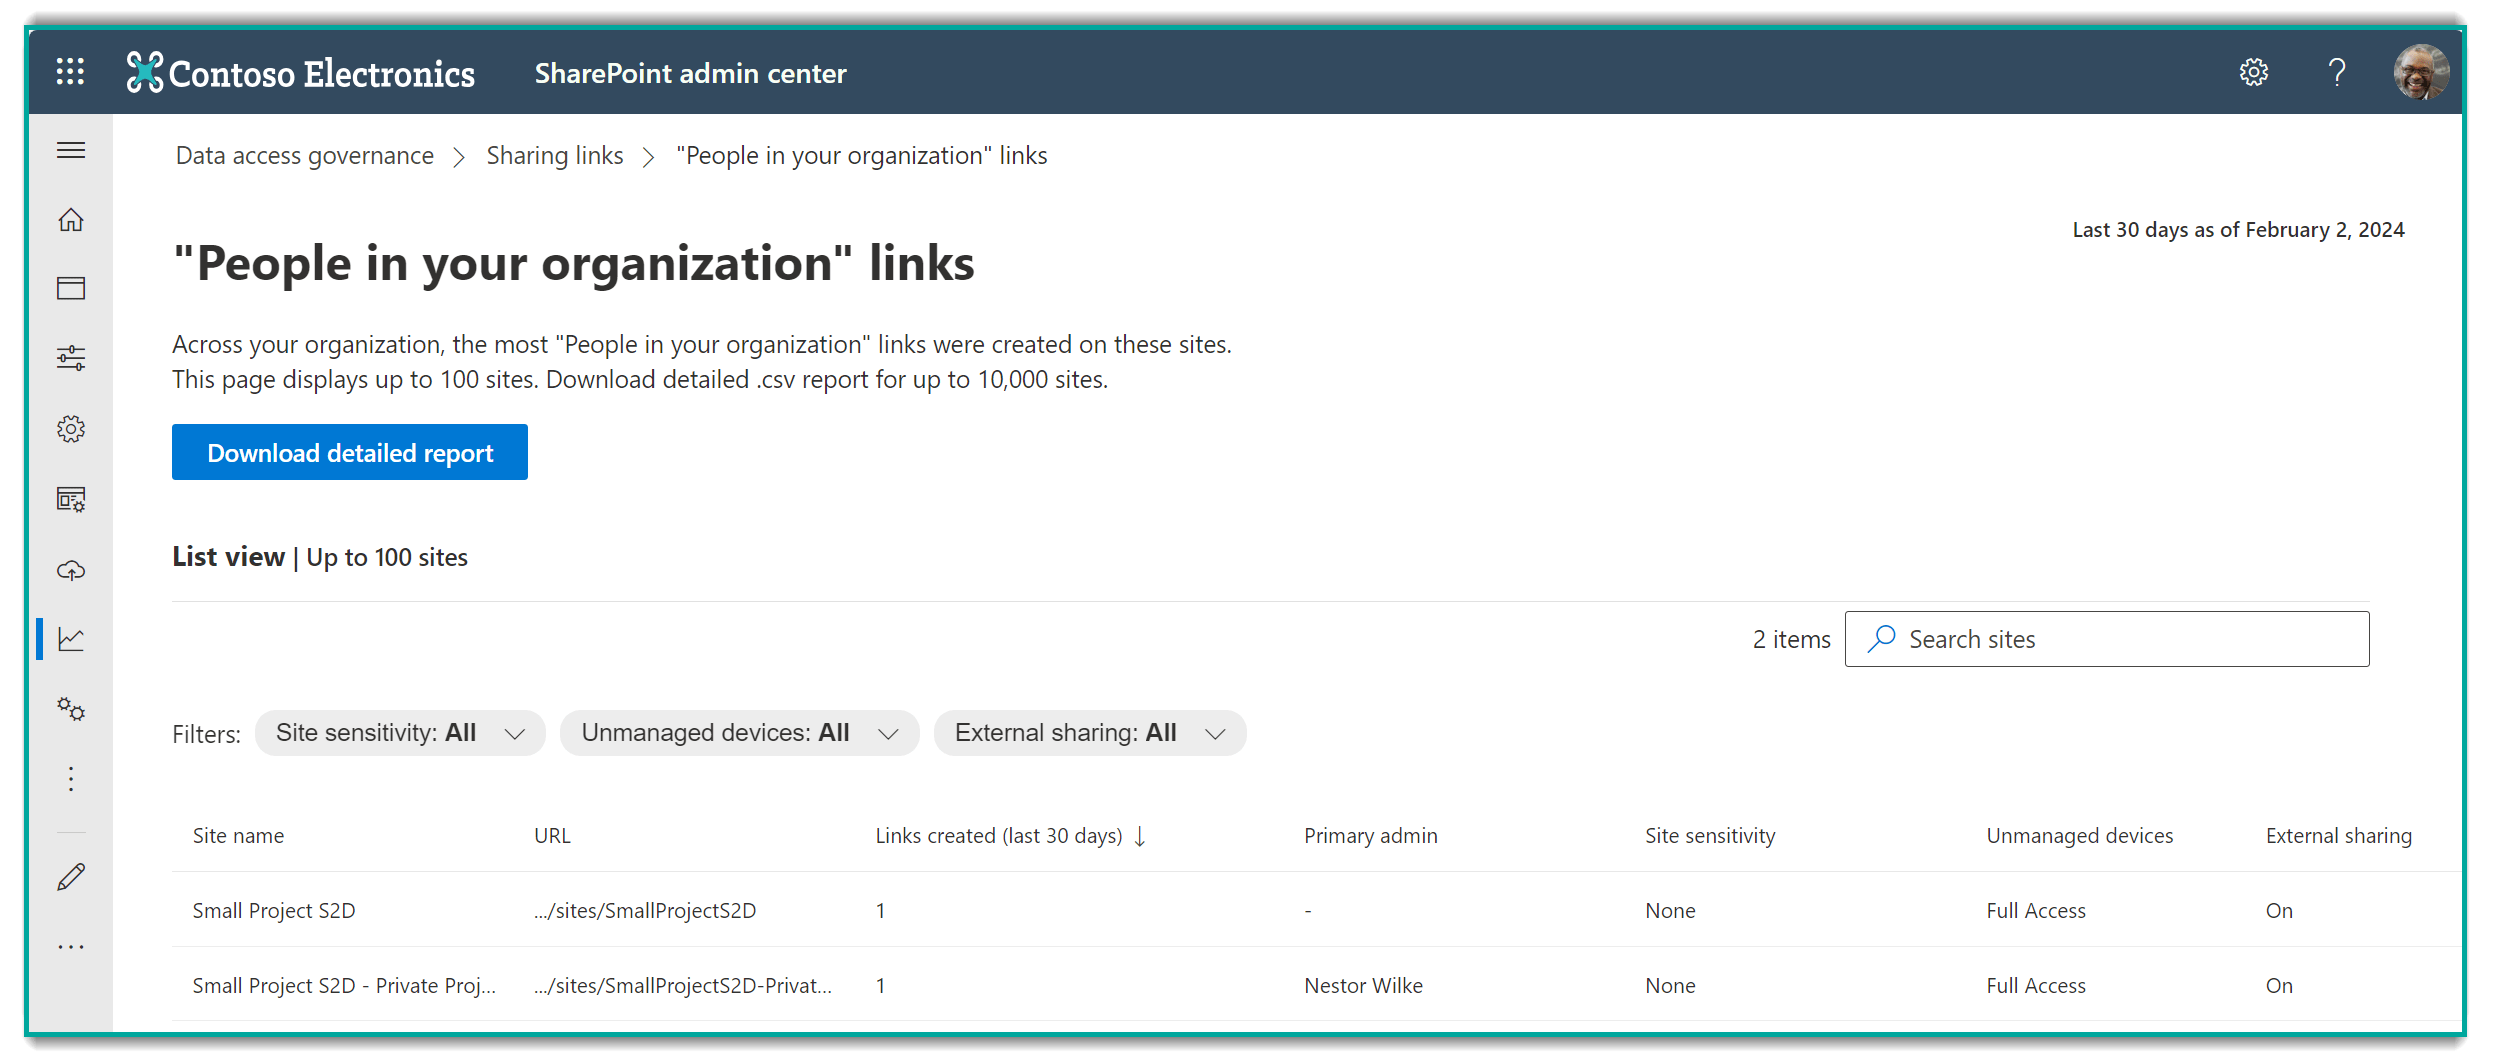Viewport: 2493px width, 1062px height.
Task: Open the Microsoft 365 app launcher grid
Action: click(71, 72)
